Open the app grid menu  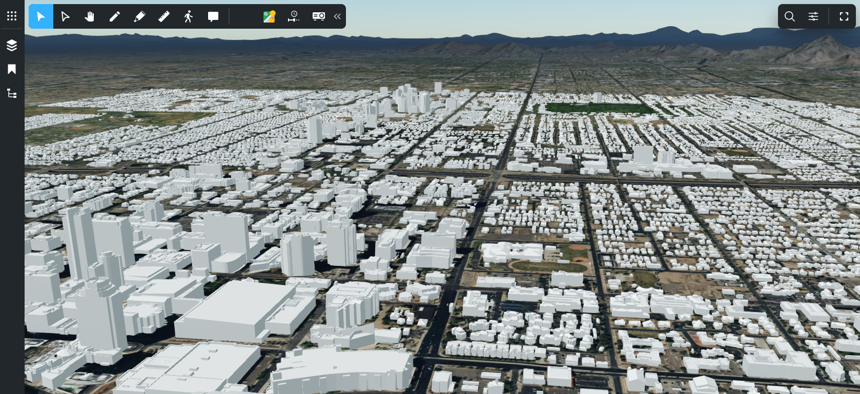point(12,16)
